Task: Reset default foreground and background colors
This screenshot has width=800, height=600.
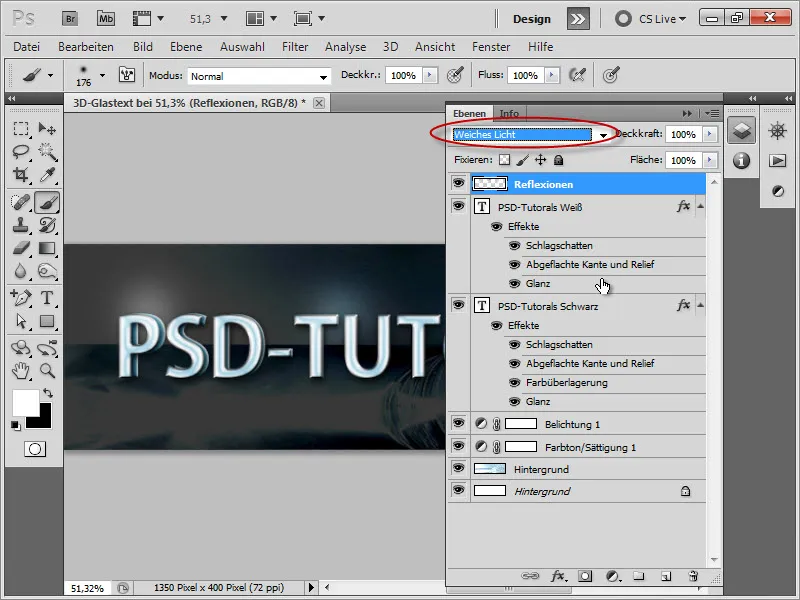Action: [16, 426]
